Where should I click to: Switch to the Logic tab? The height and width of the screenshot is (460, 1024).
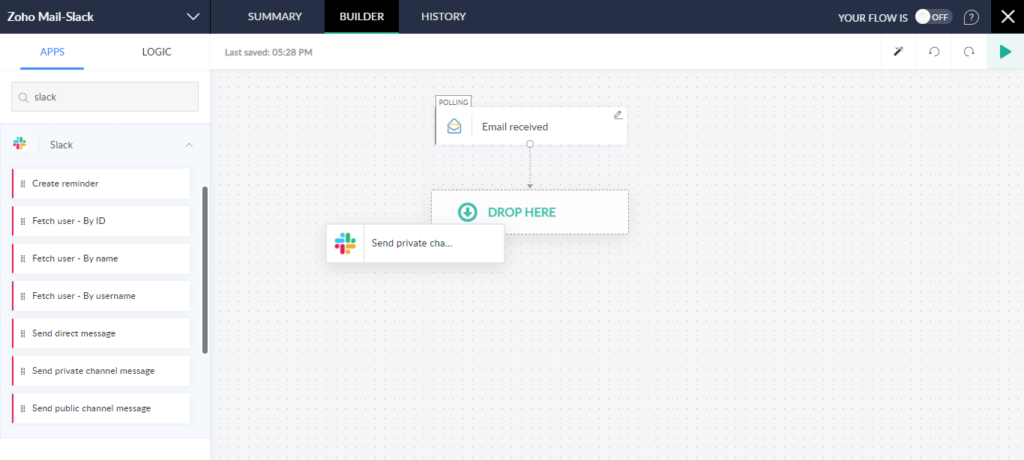point(157,52)
